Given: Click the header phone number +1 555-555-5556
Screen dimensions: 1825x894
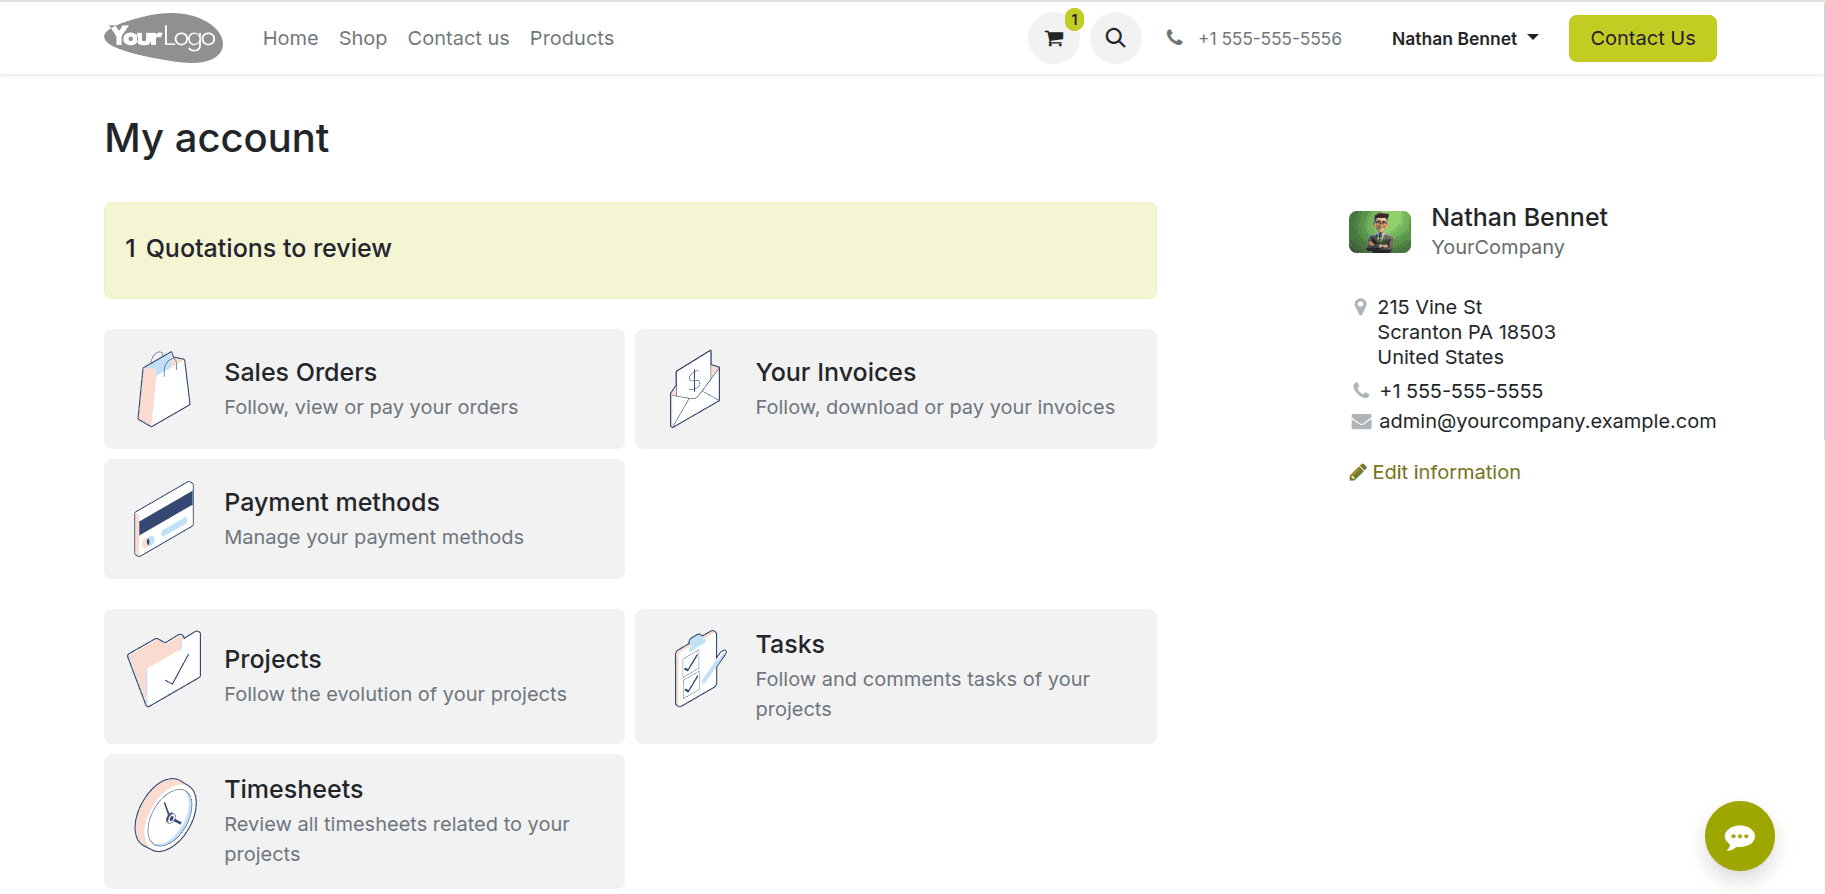Looking at the screenshot, I should click(x=1269, y=39).
